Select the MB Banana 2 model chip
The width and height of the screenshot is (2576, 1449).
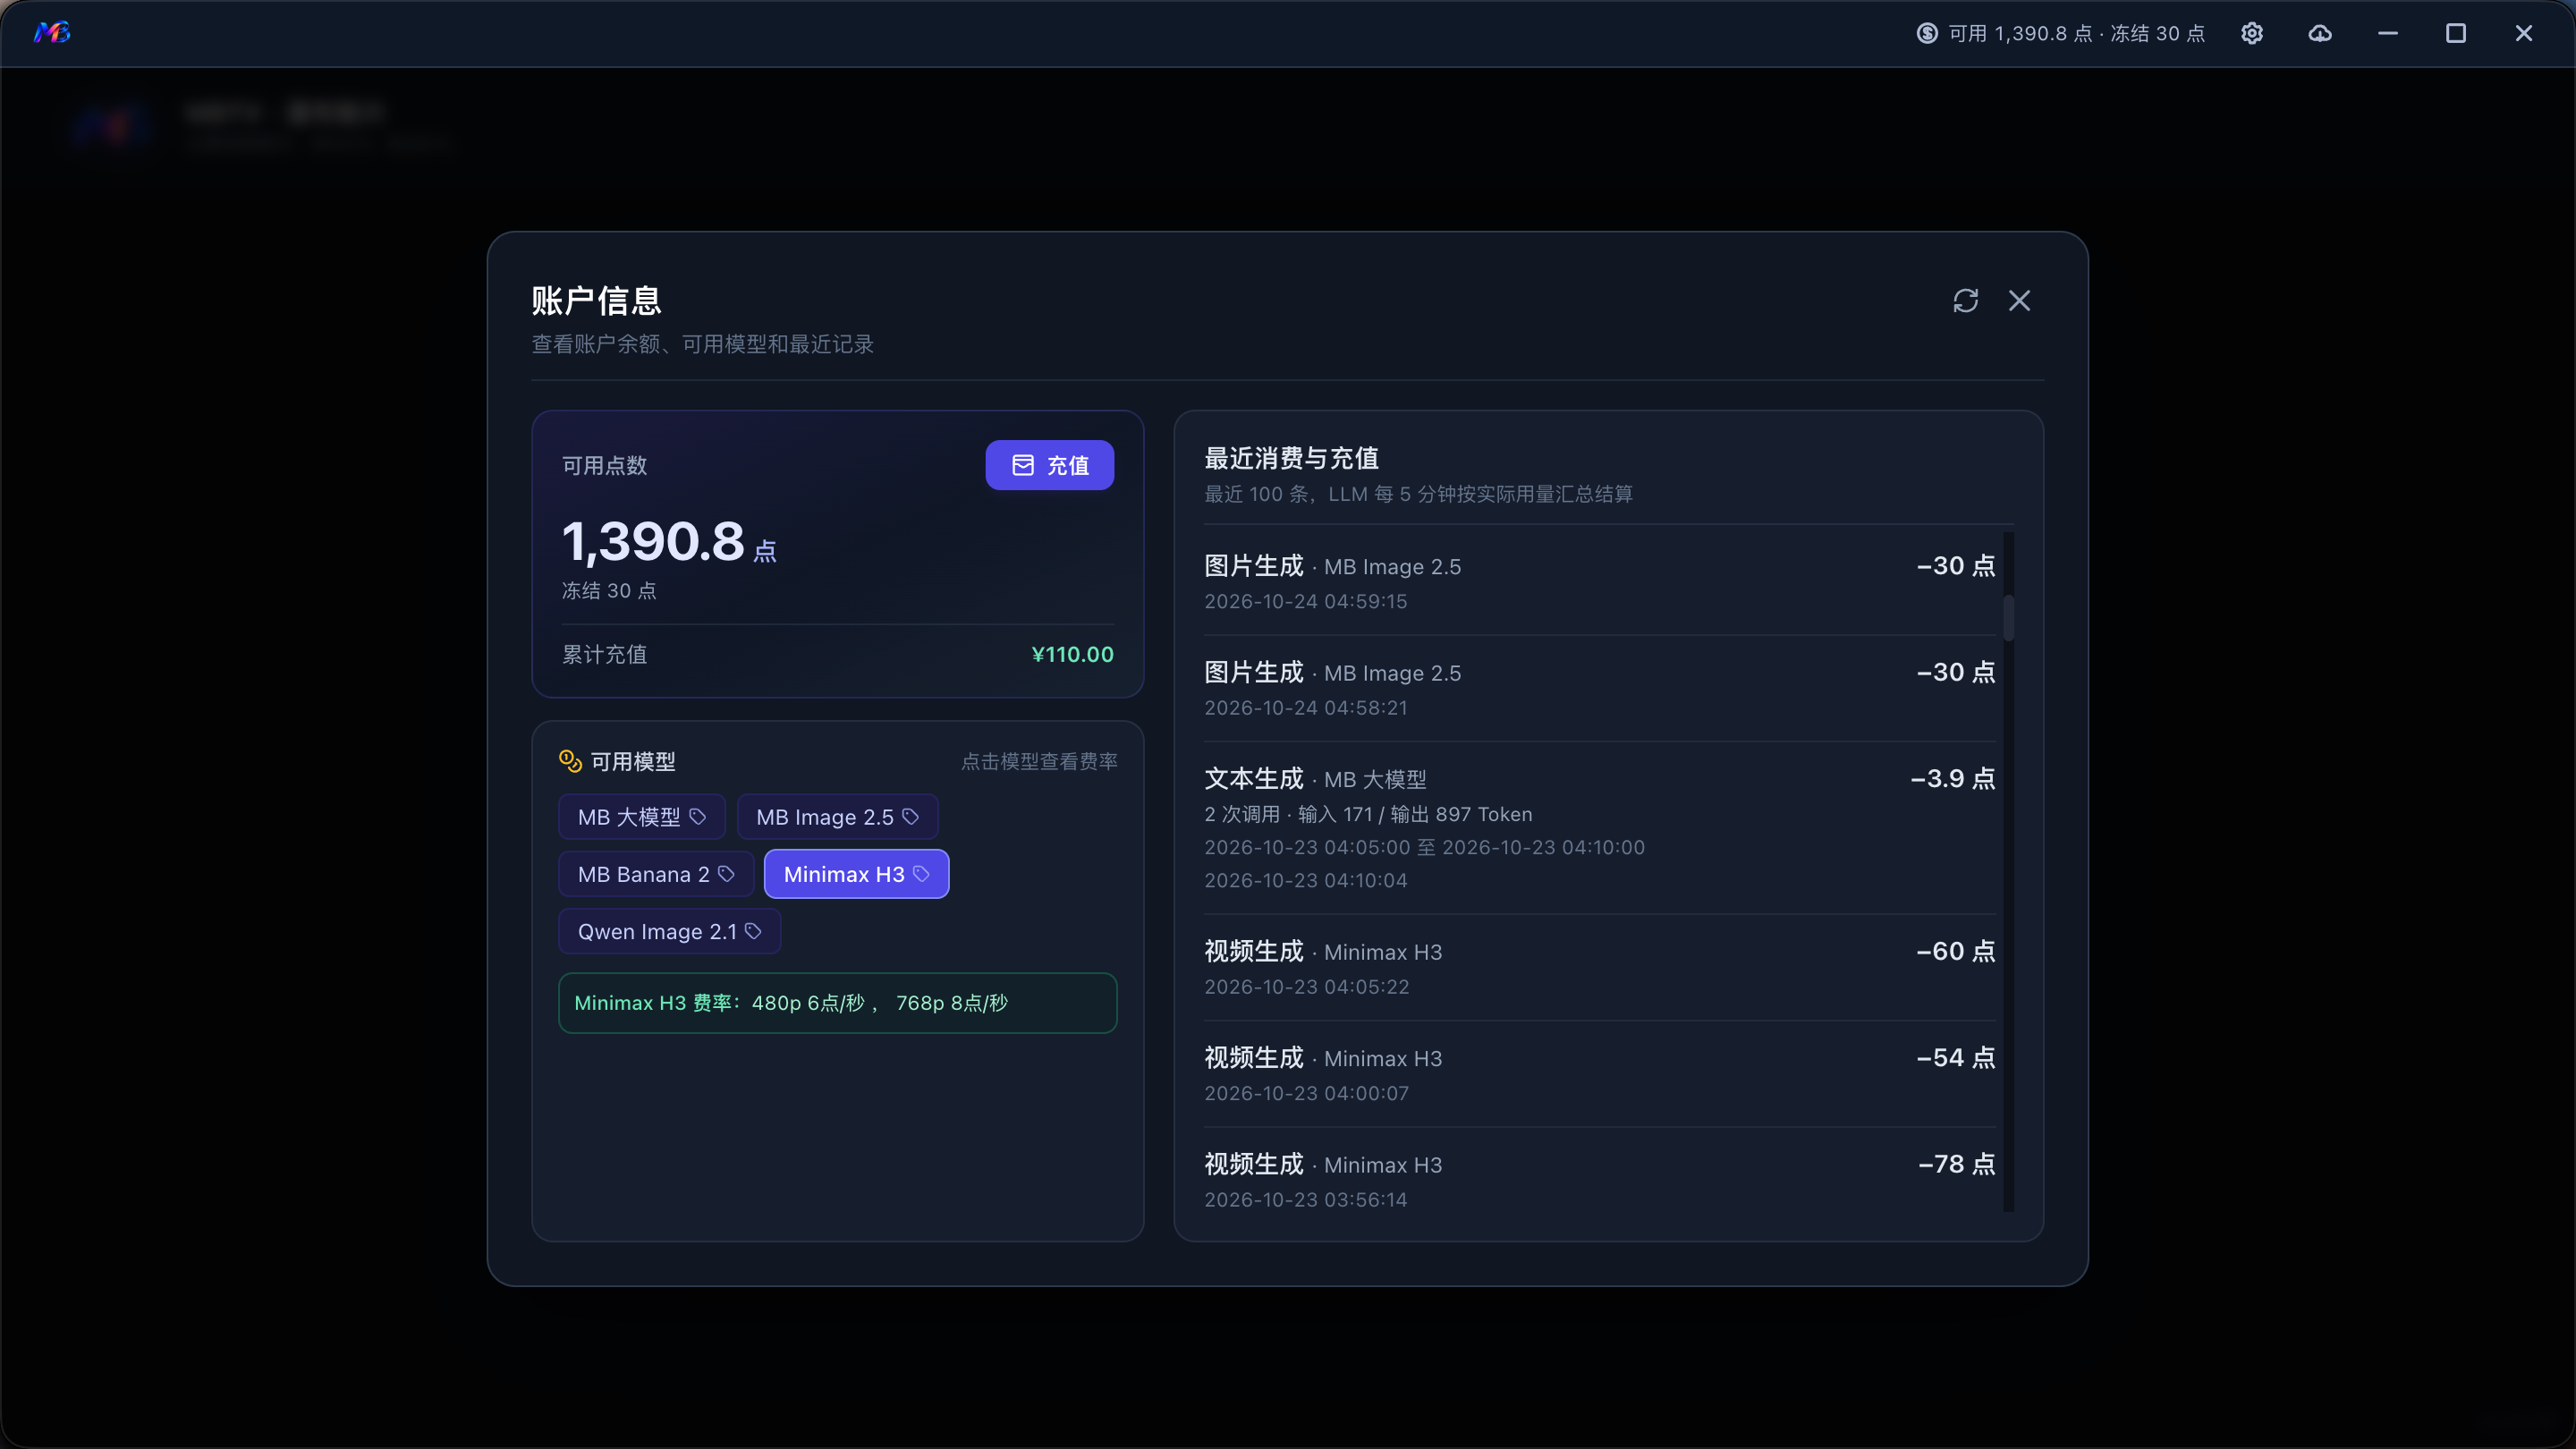coord(656,874)
